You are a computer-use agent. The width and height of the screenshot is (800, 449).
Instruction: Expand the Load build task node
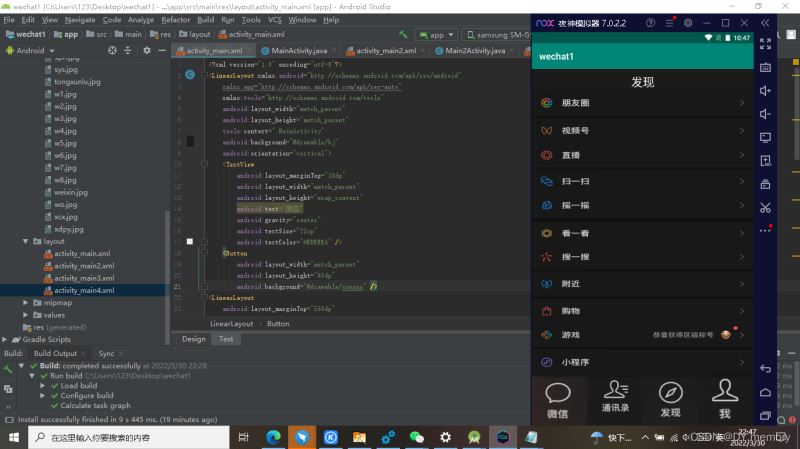43,386
